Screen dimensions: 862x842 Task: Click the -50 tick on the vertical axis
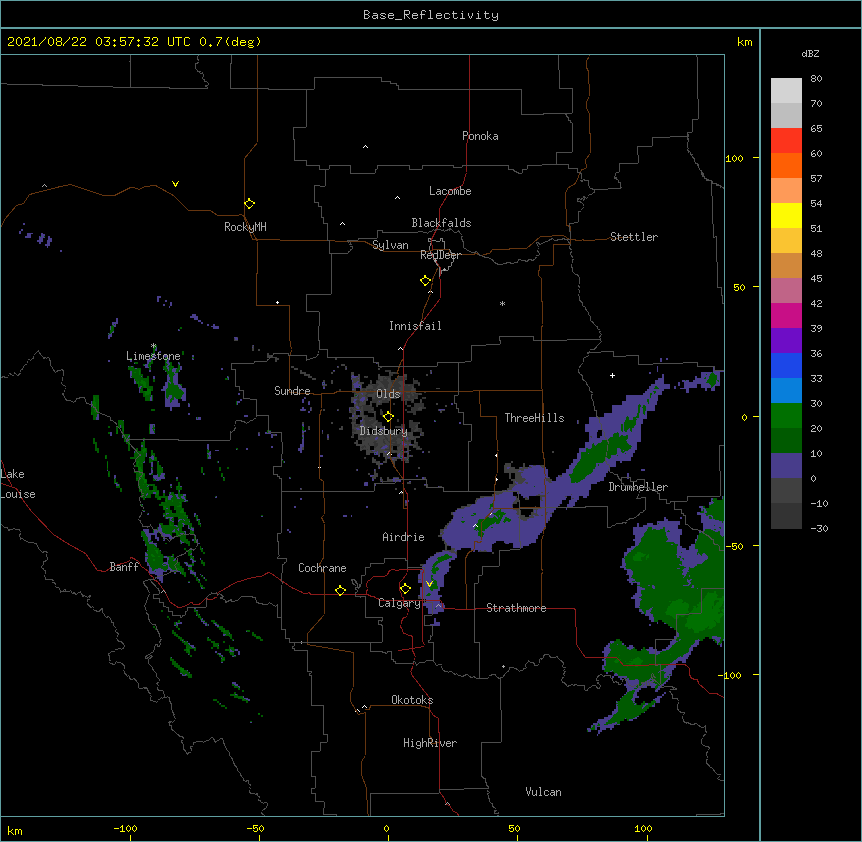click(734, 546)
